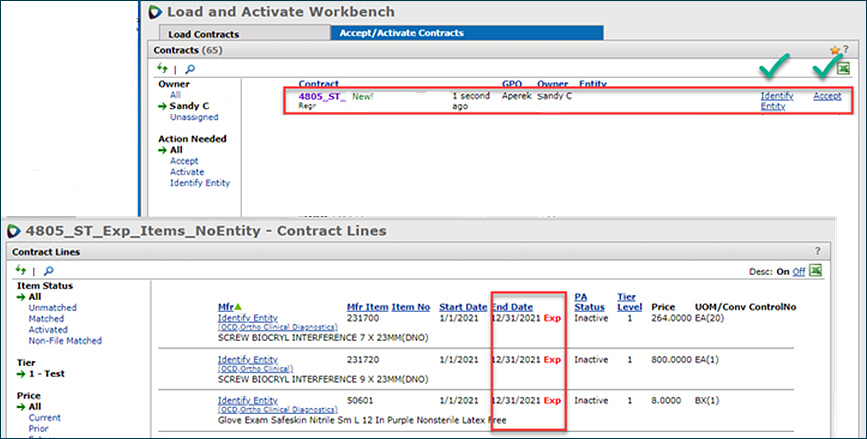Click the favorite star icon in Contracts
The image size is (867, 439).
[834, 50]
